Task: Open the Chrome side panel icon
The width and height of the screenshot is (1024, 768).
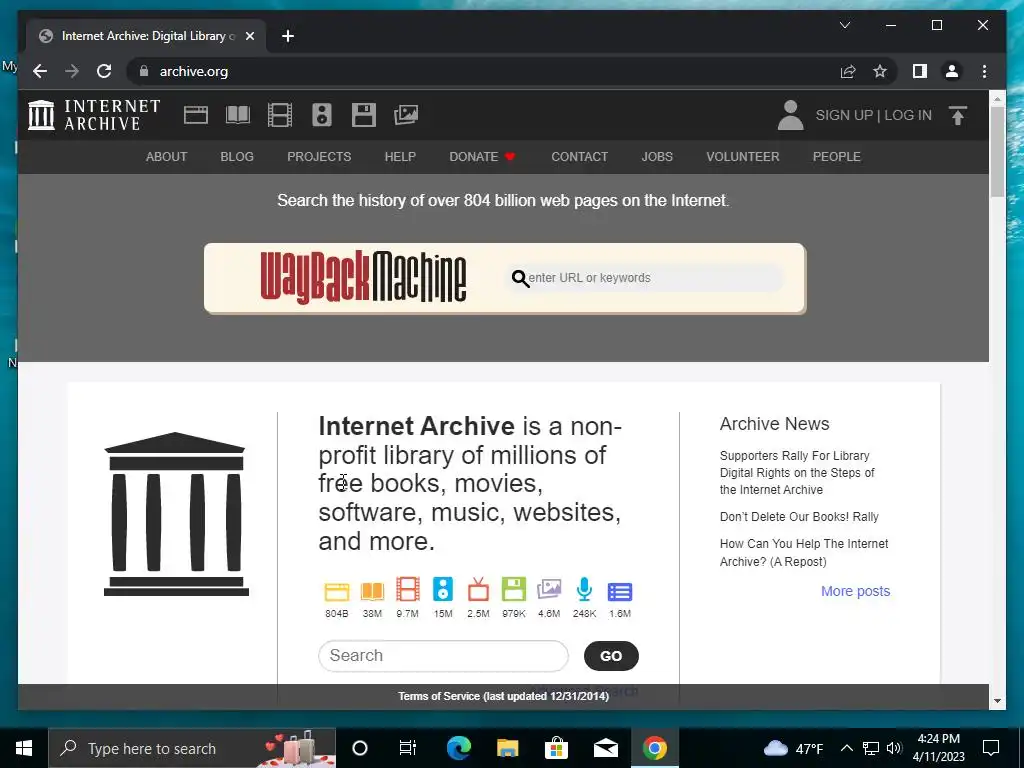Action: [x=920, y=71]
